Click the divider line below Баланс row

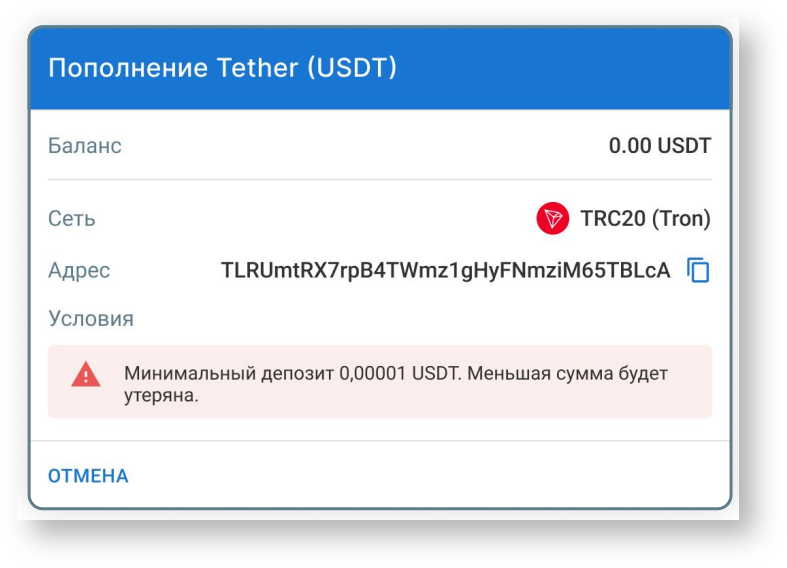(x=380, y=180)
